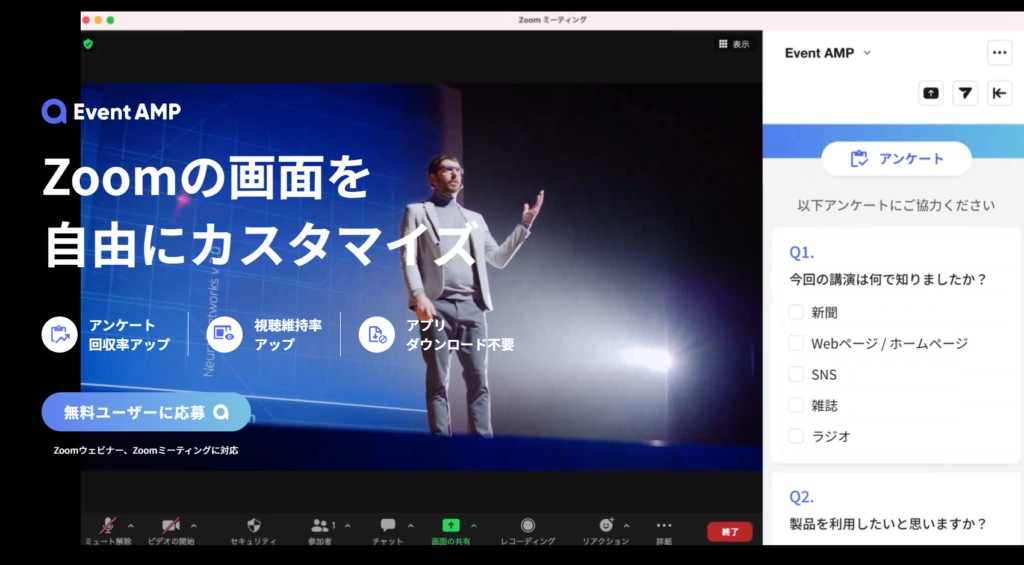1024x565 pixels.
Task: Check the 新聞 option
Action: point(795,312)
